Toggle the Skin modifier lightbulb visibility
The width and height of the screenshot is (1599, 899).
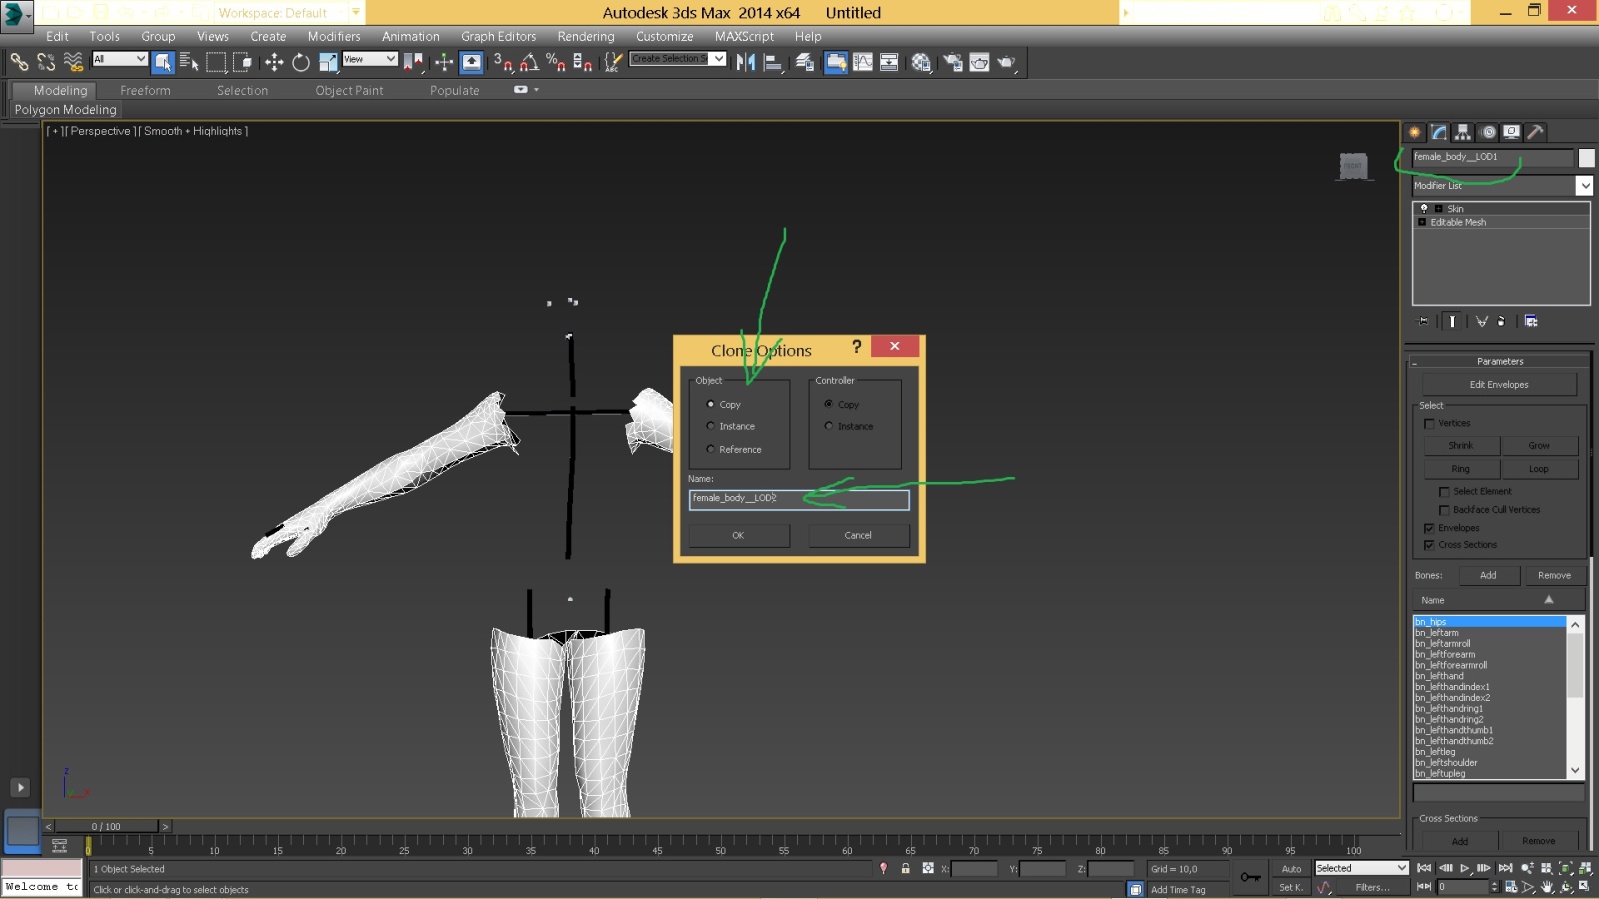(1424, 209)
